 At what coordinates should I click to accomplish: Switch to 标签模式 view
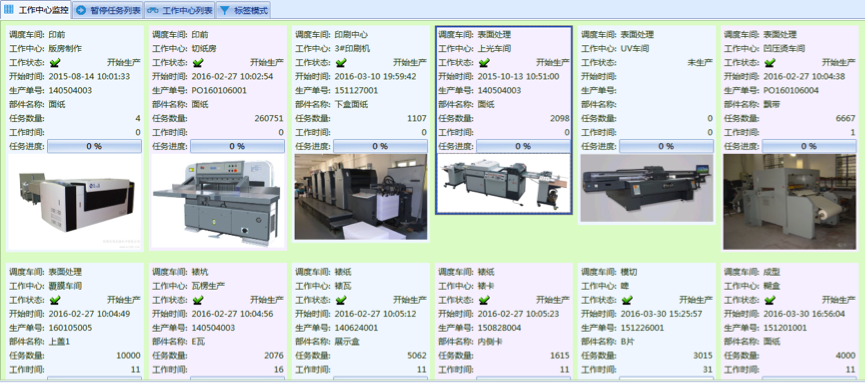coord(244,10)
